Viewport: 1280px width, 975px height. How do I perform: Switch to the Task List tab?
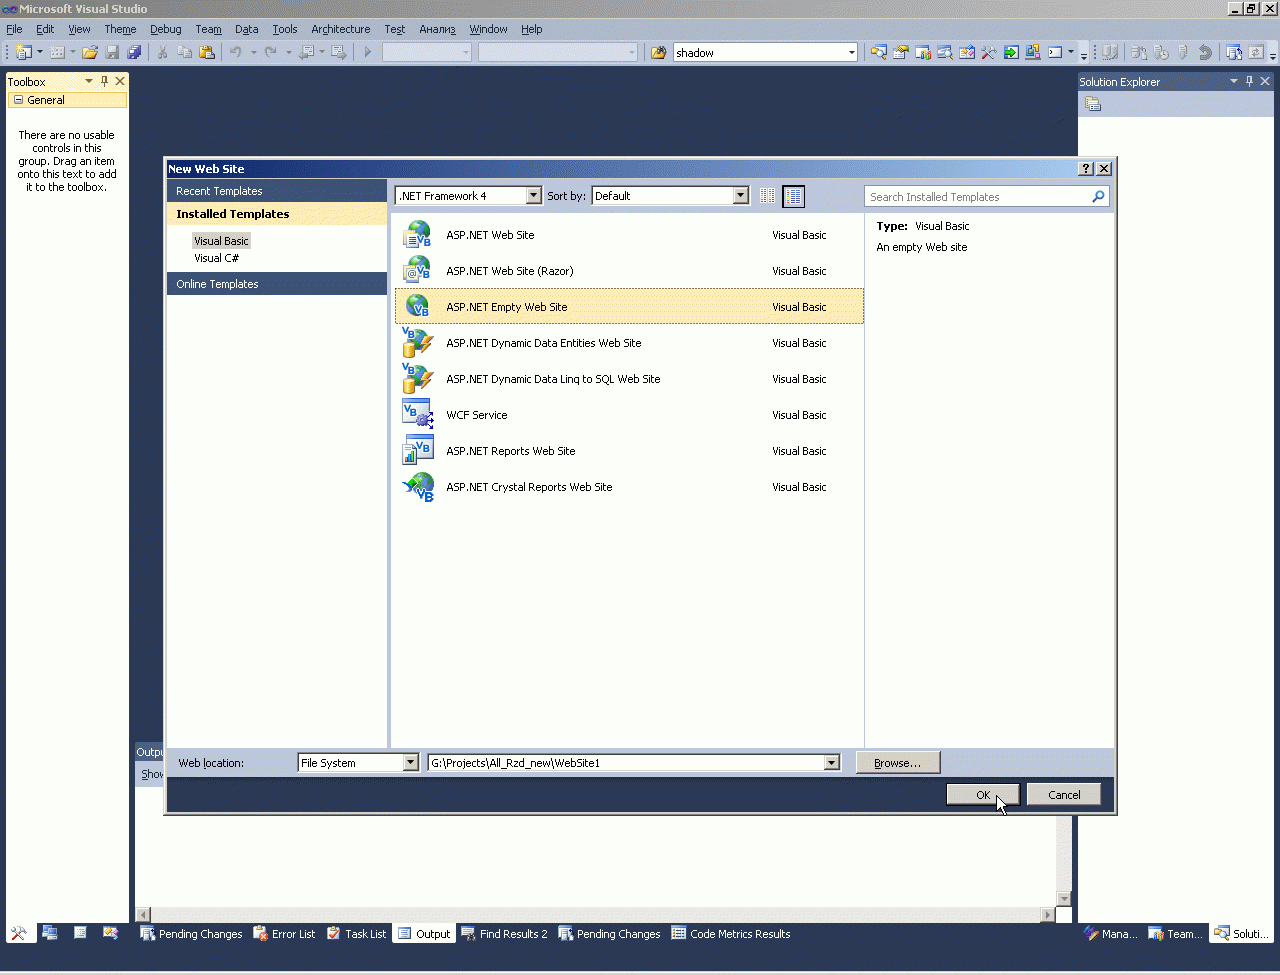click(356, 934)
